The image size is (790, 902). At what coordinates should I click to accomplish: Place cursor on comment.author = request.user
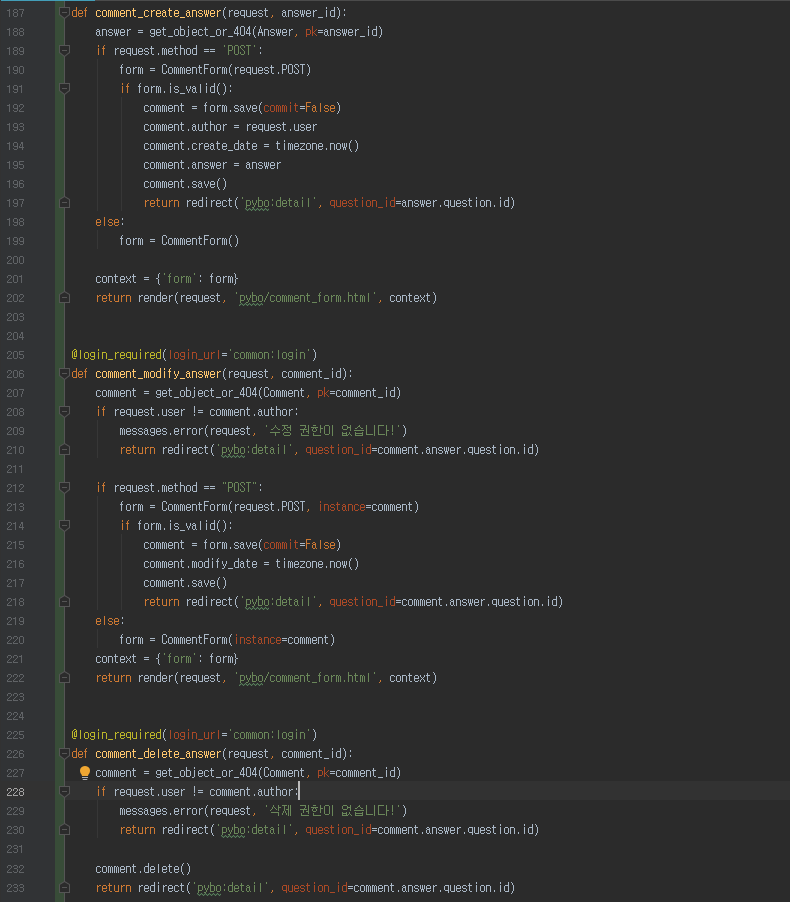[x=230, y=127]
